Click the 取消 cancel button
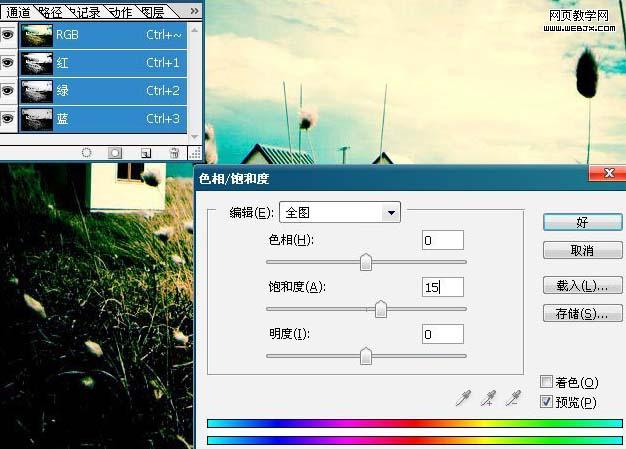Viewport: 626px width, 449px height. pyautogui.click(x=582, y=251)
